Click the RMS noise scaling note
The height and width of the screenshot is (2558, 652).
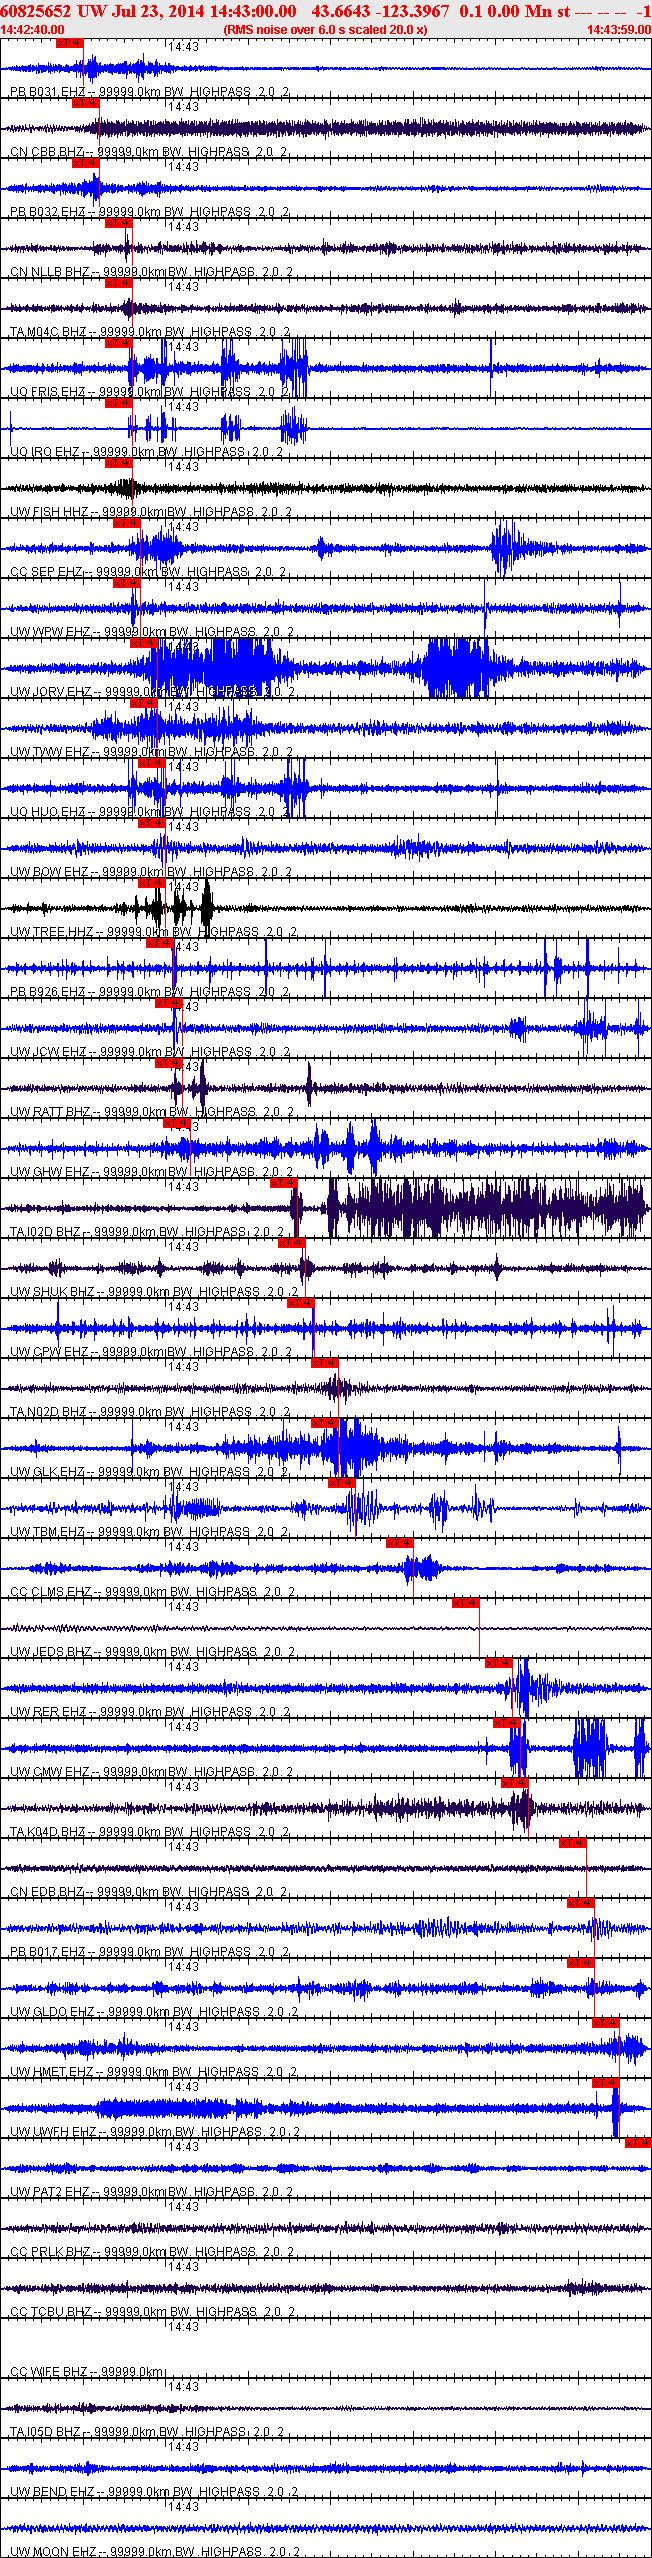[325, 30]
